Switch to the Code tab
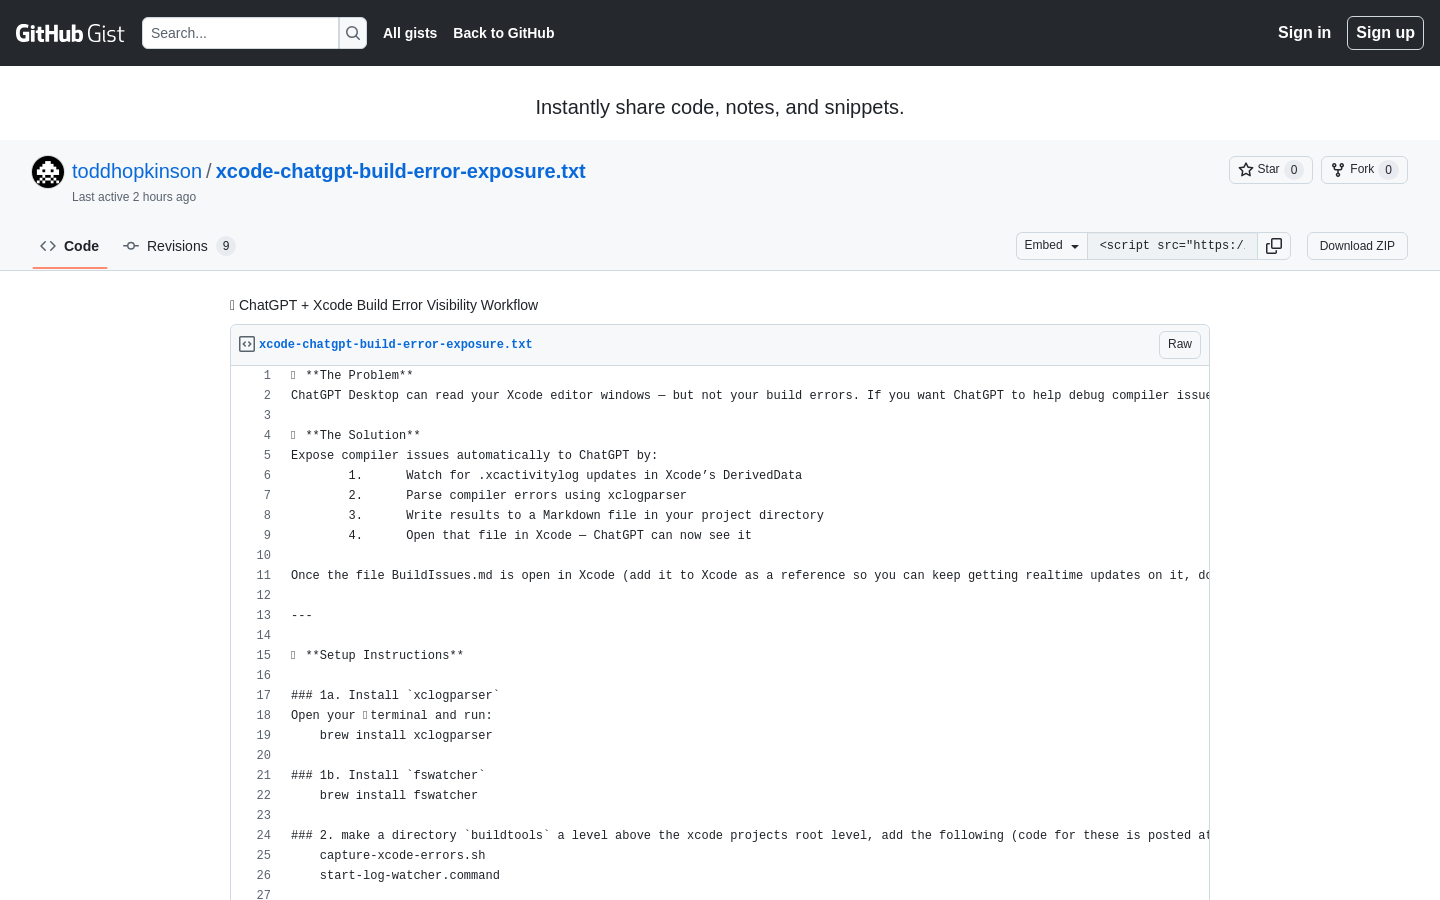The image size is (1440, 900). (70, 246)
